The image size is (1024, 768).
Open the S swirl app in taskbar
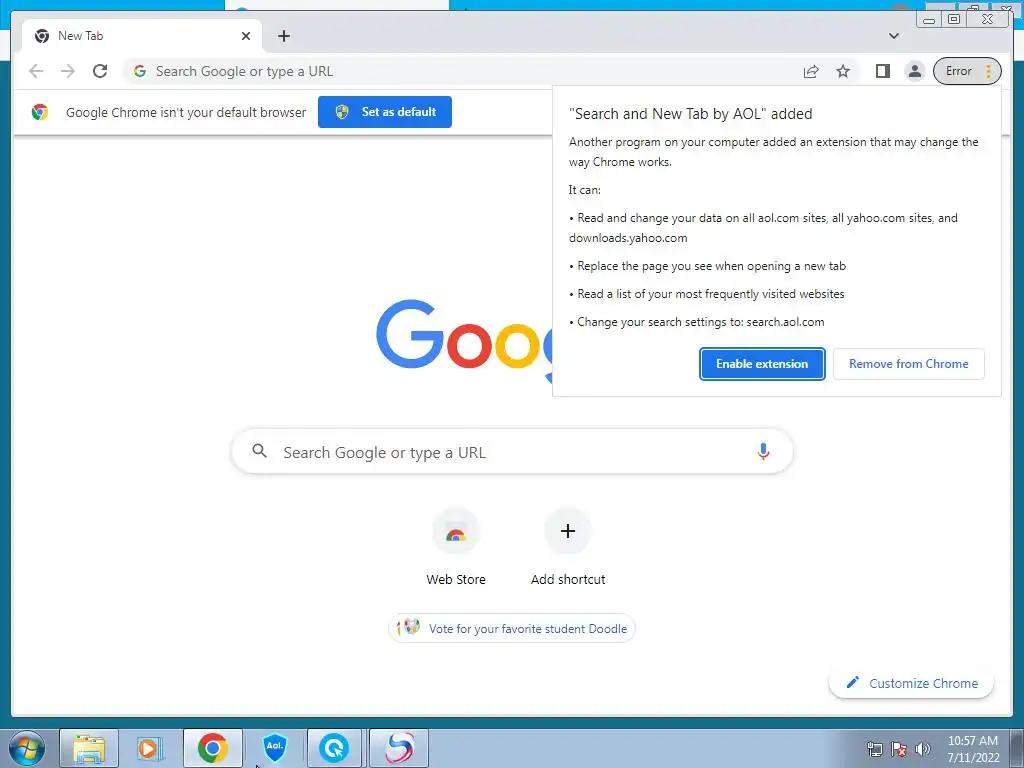coord(399,748)
